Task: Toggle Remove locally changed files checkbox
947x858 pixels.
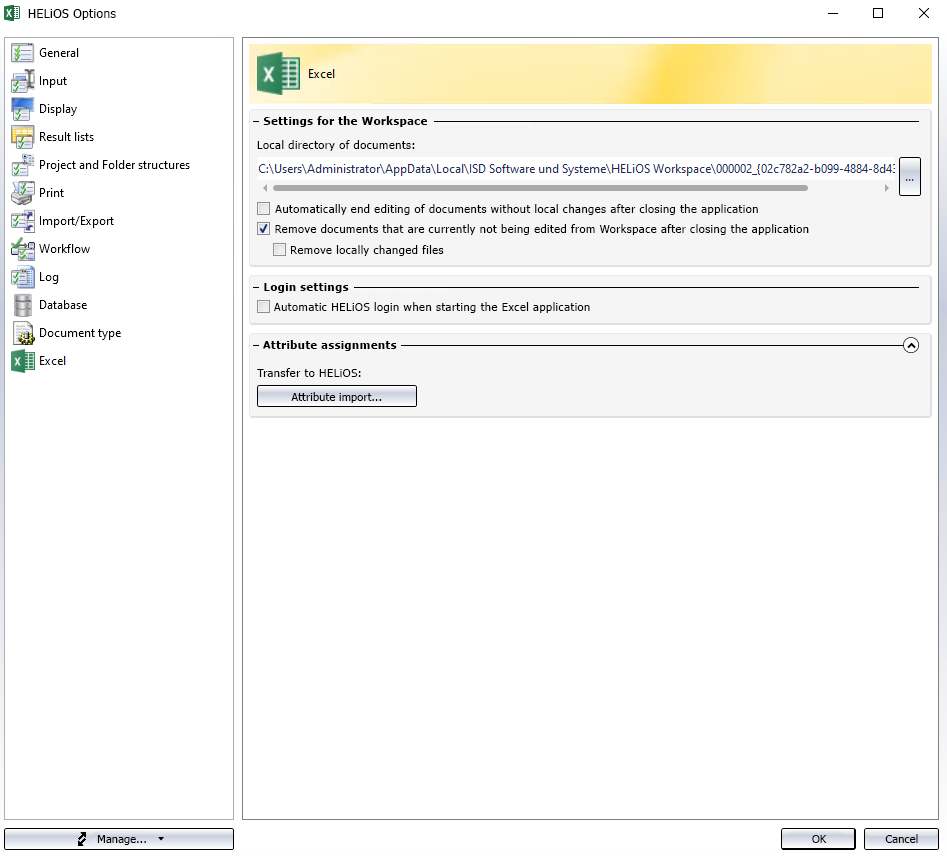Action: (x=280, y=250)
